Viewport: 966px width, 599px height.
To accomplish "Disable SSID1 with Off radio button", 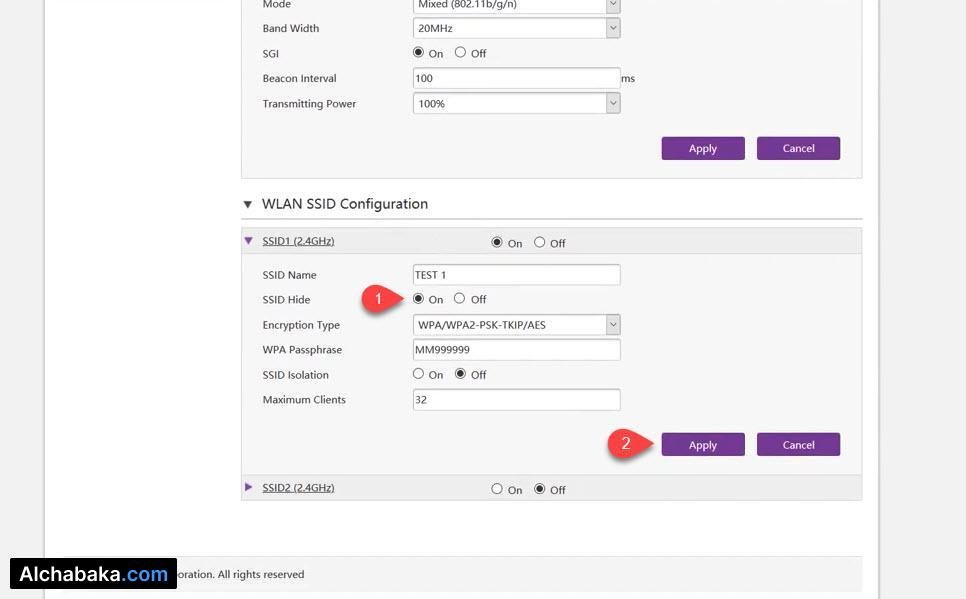I will coord(540,242).
